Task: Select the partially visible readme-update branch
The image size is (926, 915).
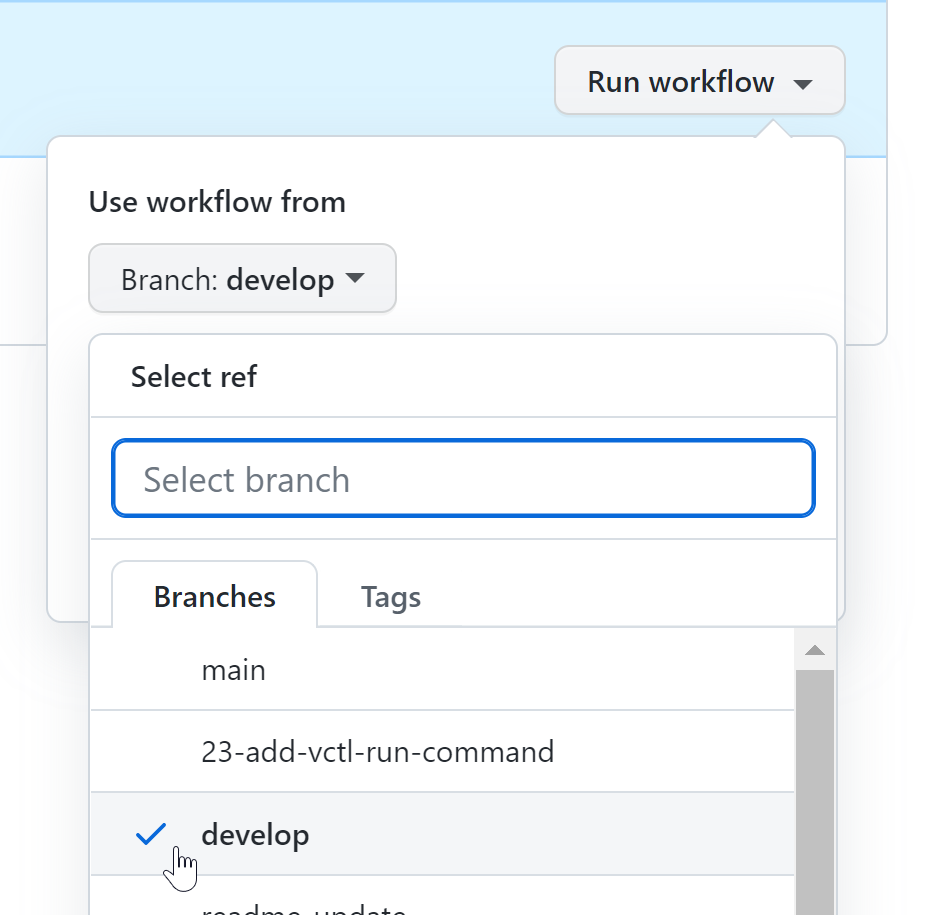Action: tap(442, 898)
